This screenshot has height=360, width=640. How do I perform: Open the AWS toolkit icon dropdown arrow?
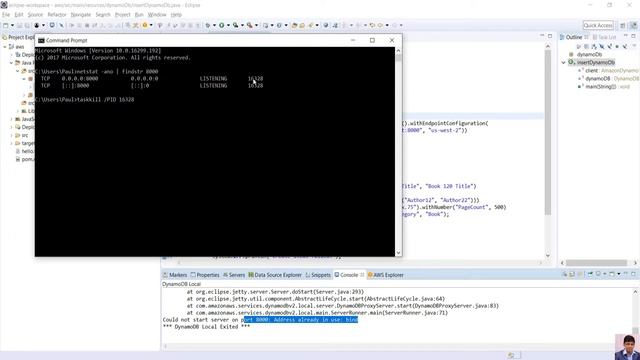click(x=151, y=25)
